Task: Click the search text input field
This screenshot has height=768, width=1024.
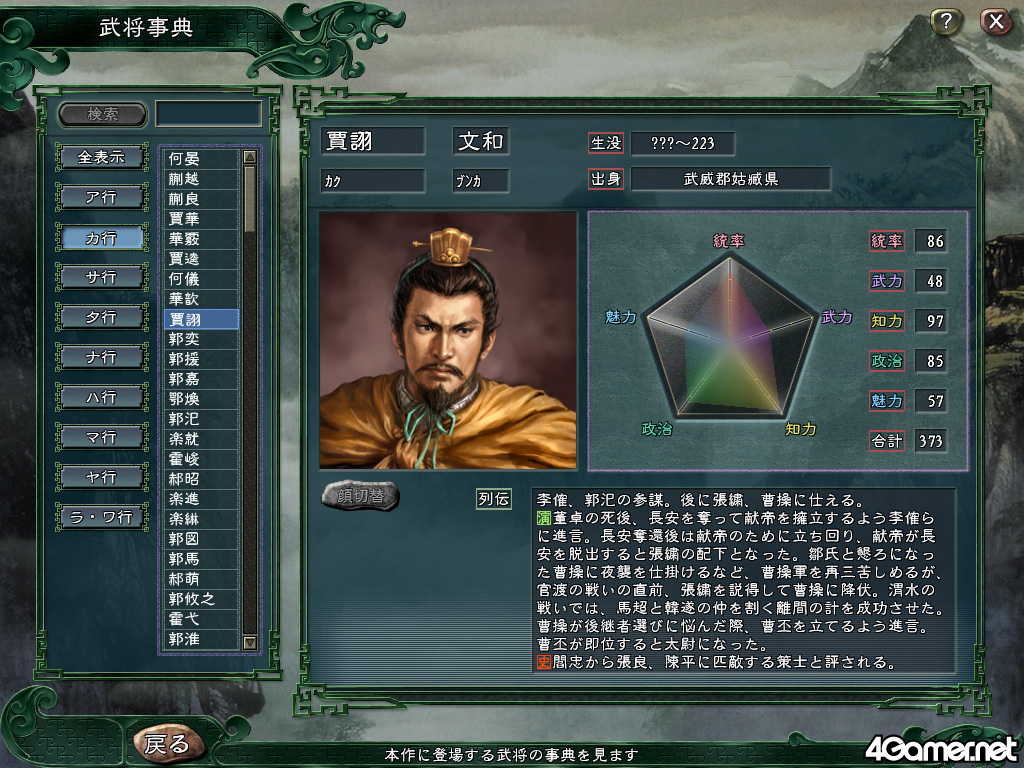Action: pyautogui.click(x=208, y=114)
